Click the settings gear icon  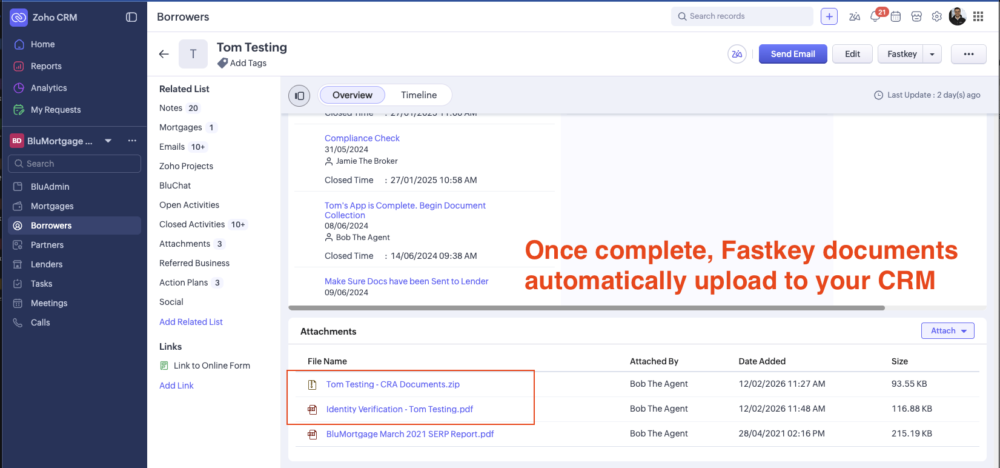pos(937,17)
